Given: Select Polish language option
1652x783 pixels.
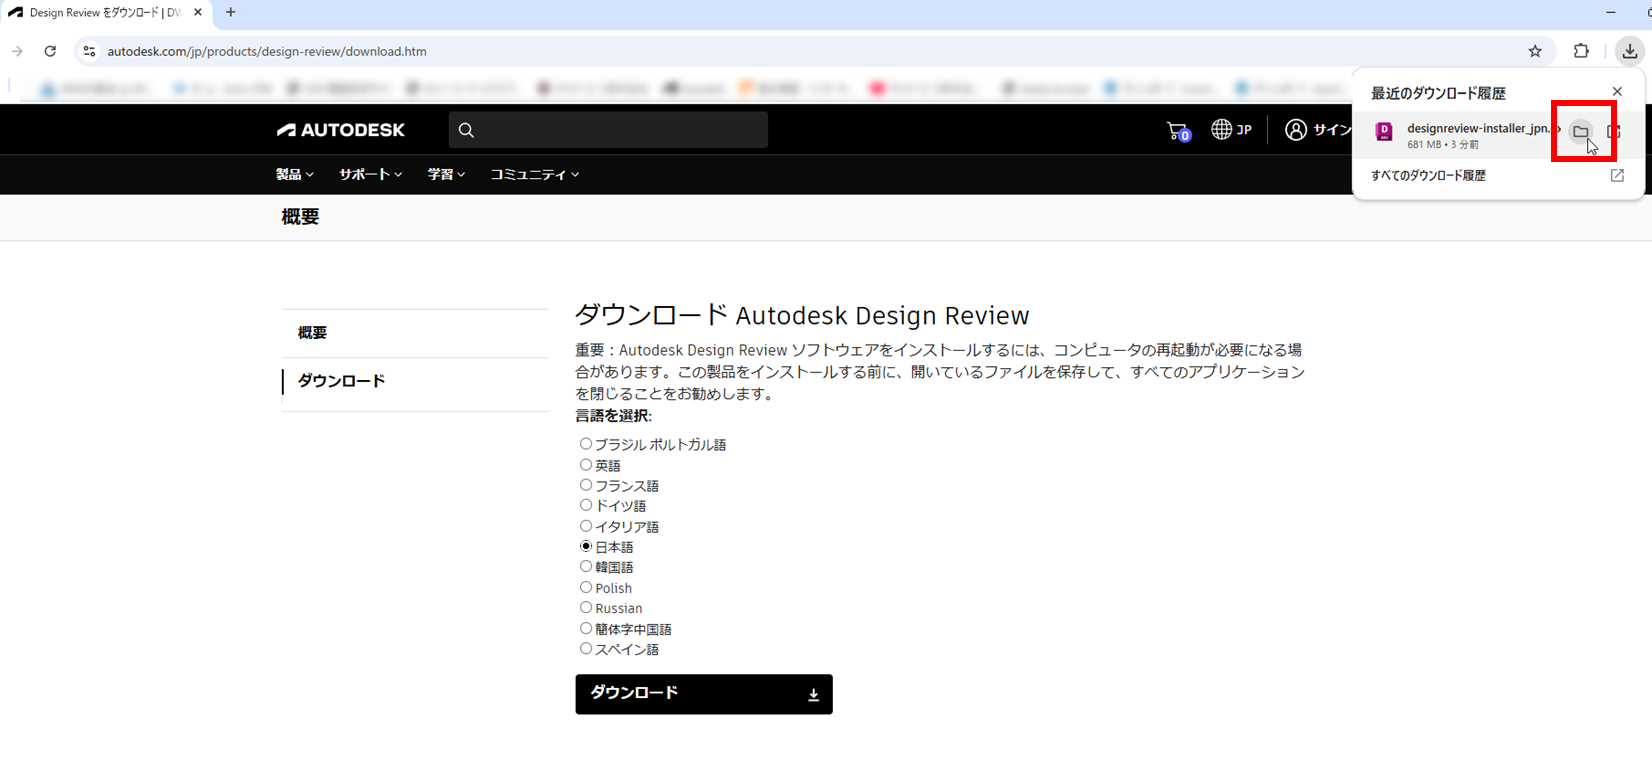Looking at the screenshot, I should tap(586, 587).
